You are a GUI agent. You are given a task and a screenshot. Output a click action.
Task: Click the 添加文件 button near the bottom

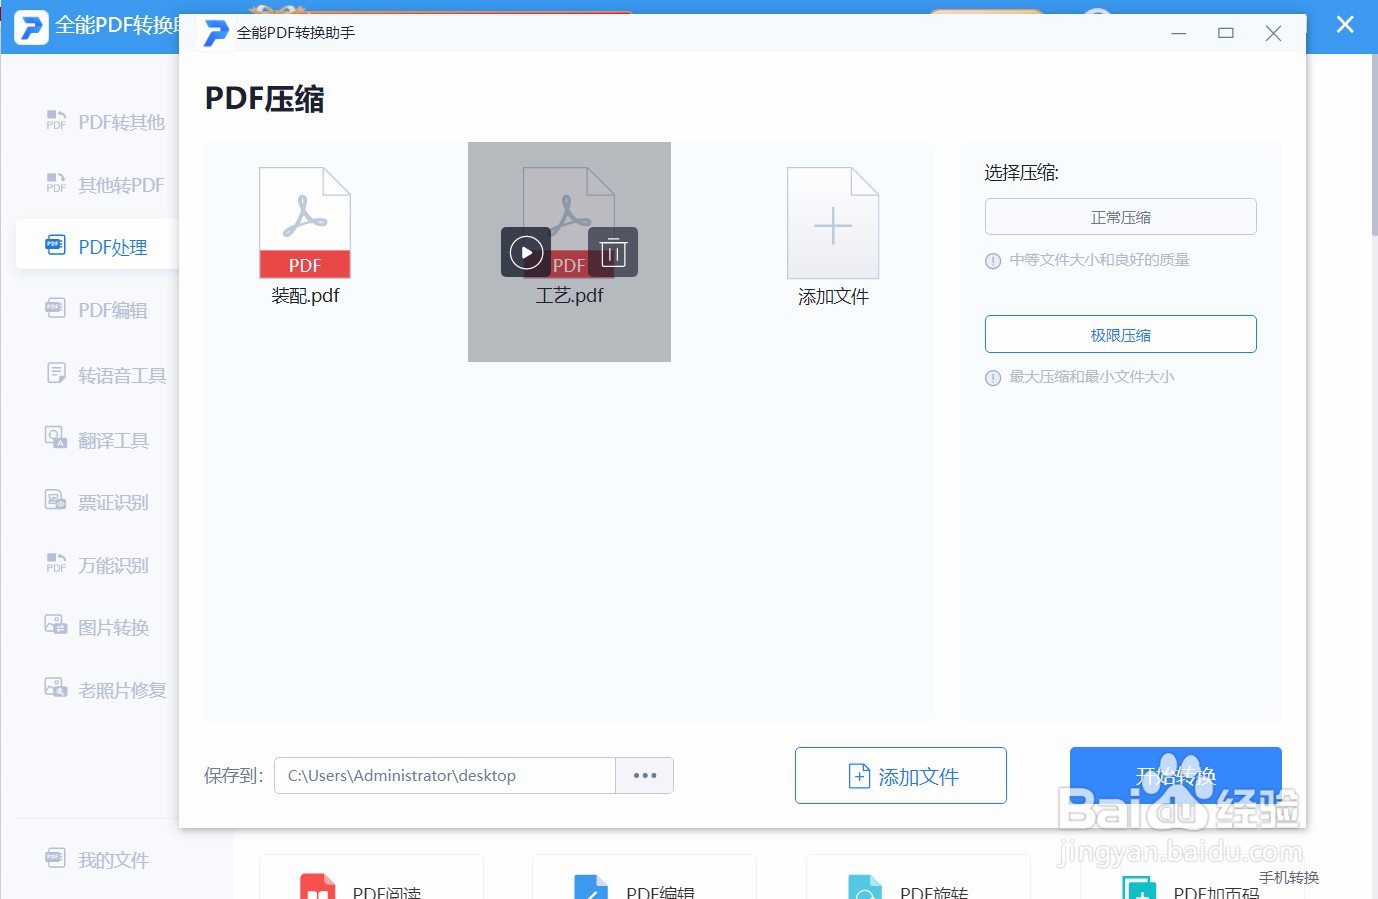[x=900, y=775]
